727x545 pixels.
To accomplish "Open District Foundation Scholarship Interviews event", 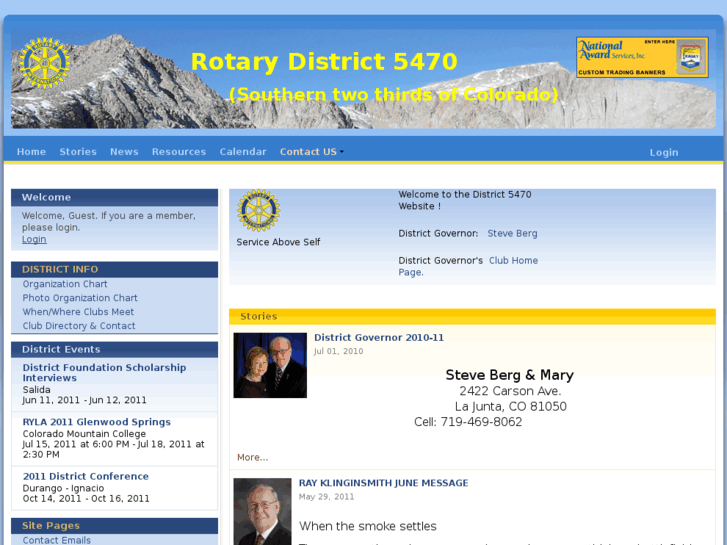I will click(x=104, y=372).
